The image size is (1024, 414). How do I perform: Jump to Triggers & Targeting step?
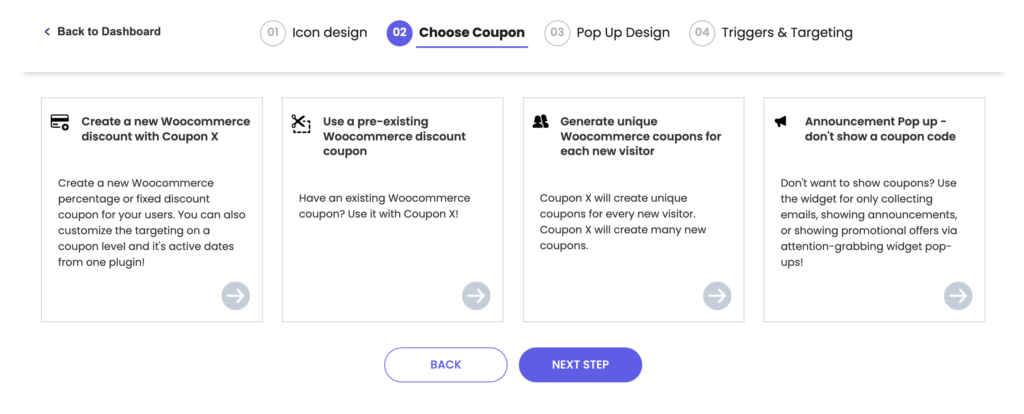point(786,33)
